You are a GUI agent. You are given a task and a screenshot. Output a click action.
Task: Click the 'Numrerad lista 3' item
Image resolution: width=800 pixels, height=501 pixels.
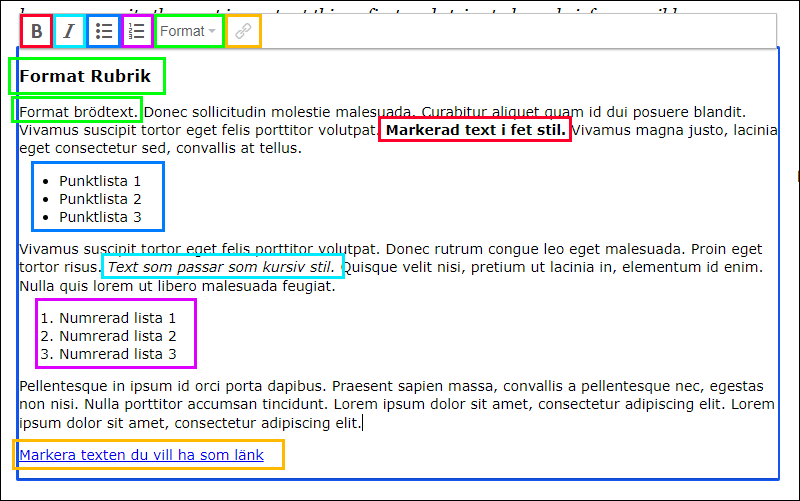(x=117, y=354)
